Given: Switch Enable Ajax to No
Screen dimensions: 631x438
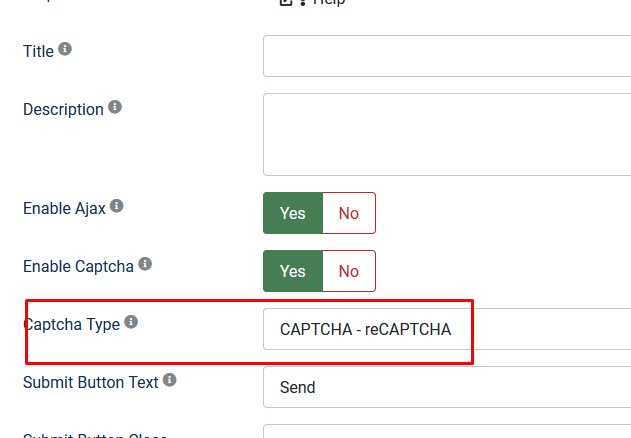Looking at the screenshot, I should [x=349, y=213].
